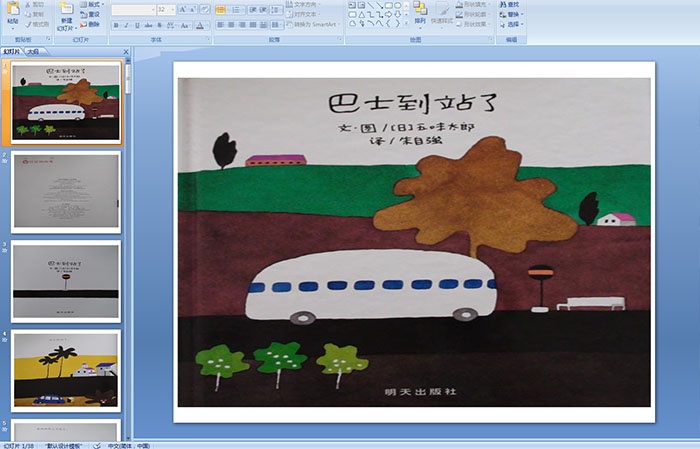Open the Arrange (排列) menu
This screenshot has width=700, height=449.
pyautogui.click(x=420, y=14)
